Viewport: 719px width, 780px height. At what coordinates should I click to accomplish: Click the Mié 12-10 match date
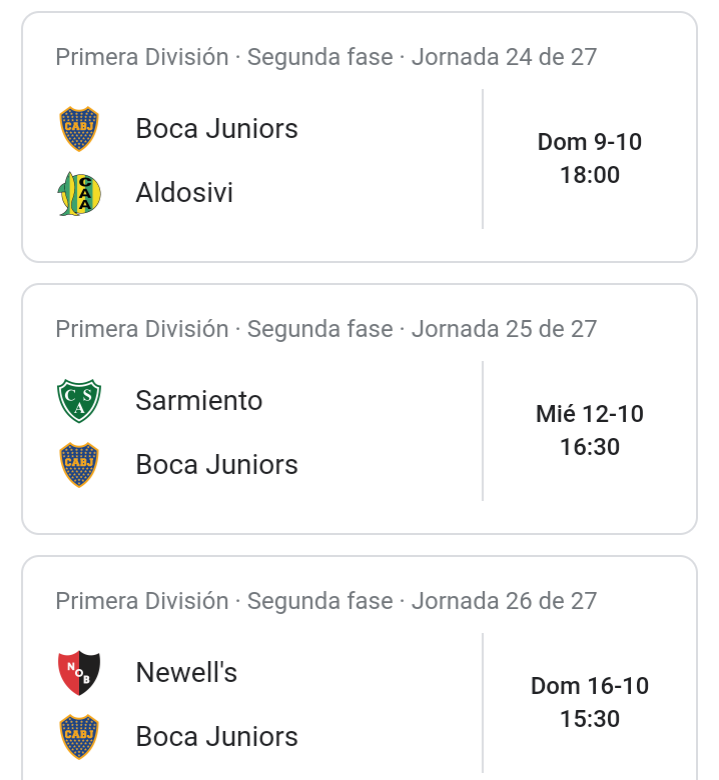tap(590, 414)
